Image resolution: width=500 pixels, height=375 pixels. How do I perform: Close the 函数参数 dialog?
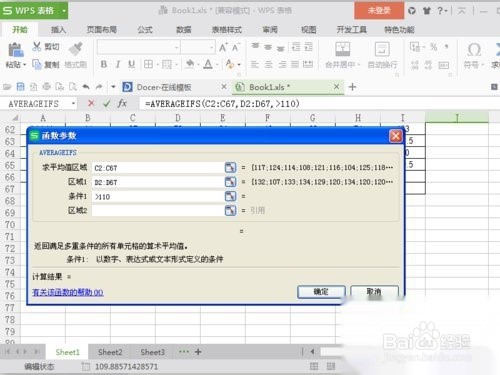[x=396, y=136]
